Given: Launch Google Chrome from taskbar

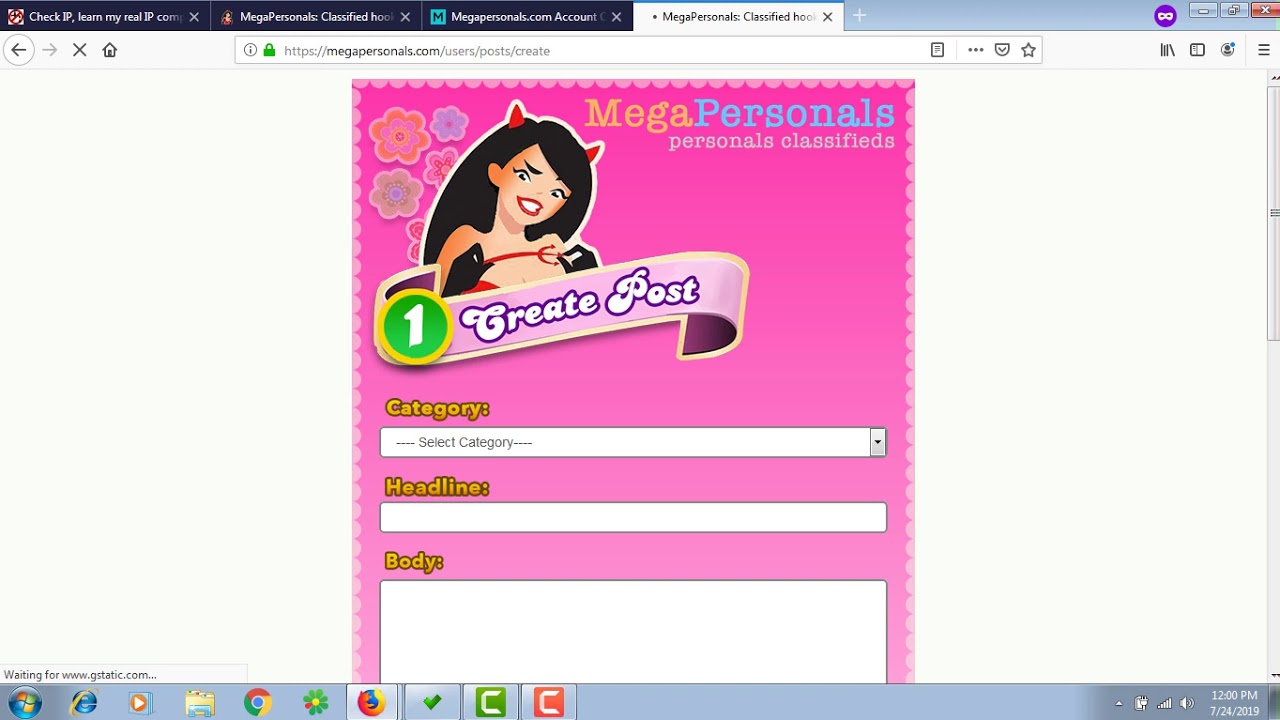Looking at the screenshot, I should 257,703.
